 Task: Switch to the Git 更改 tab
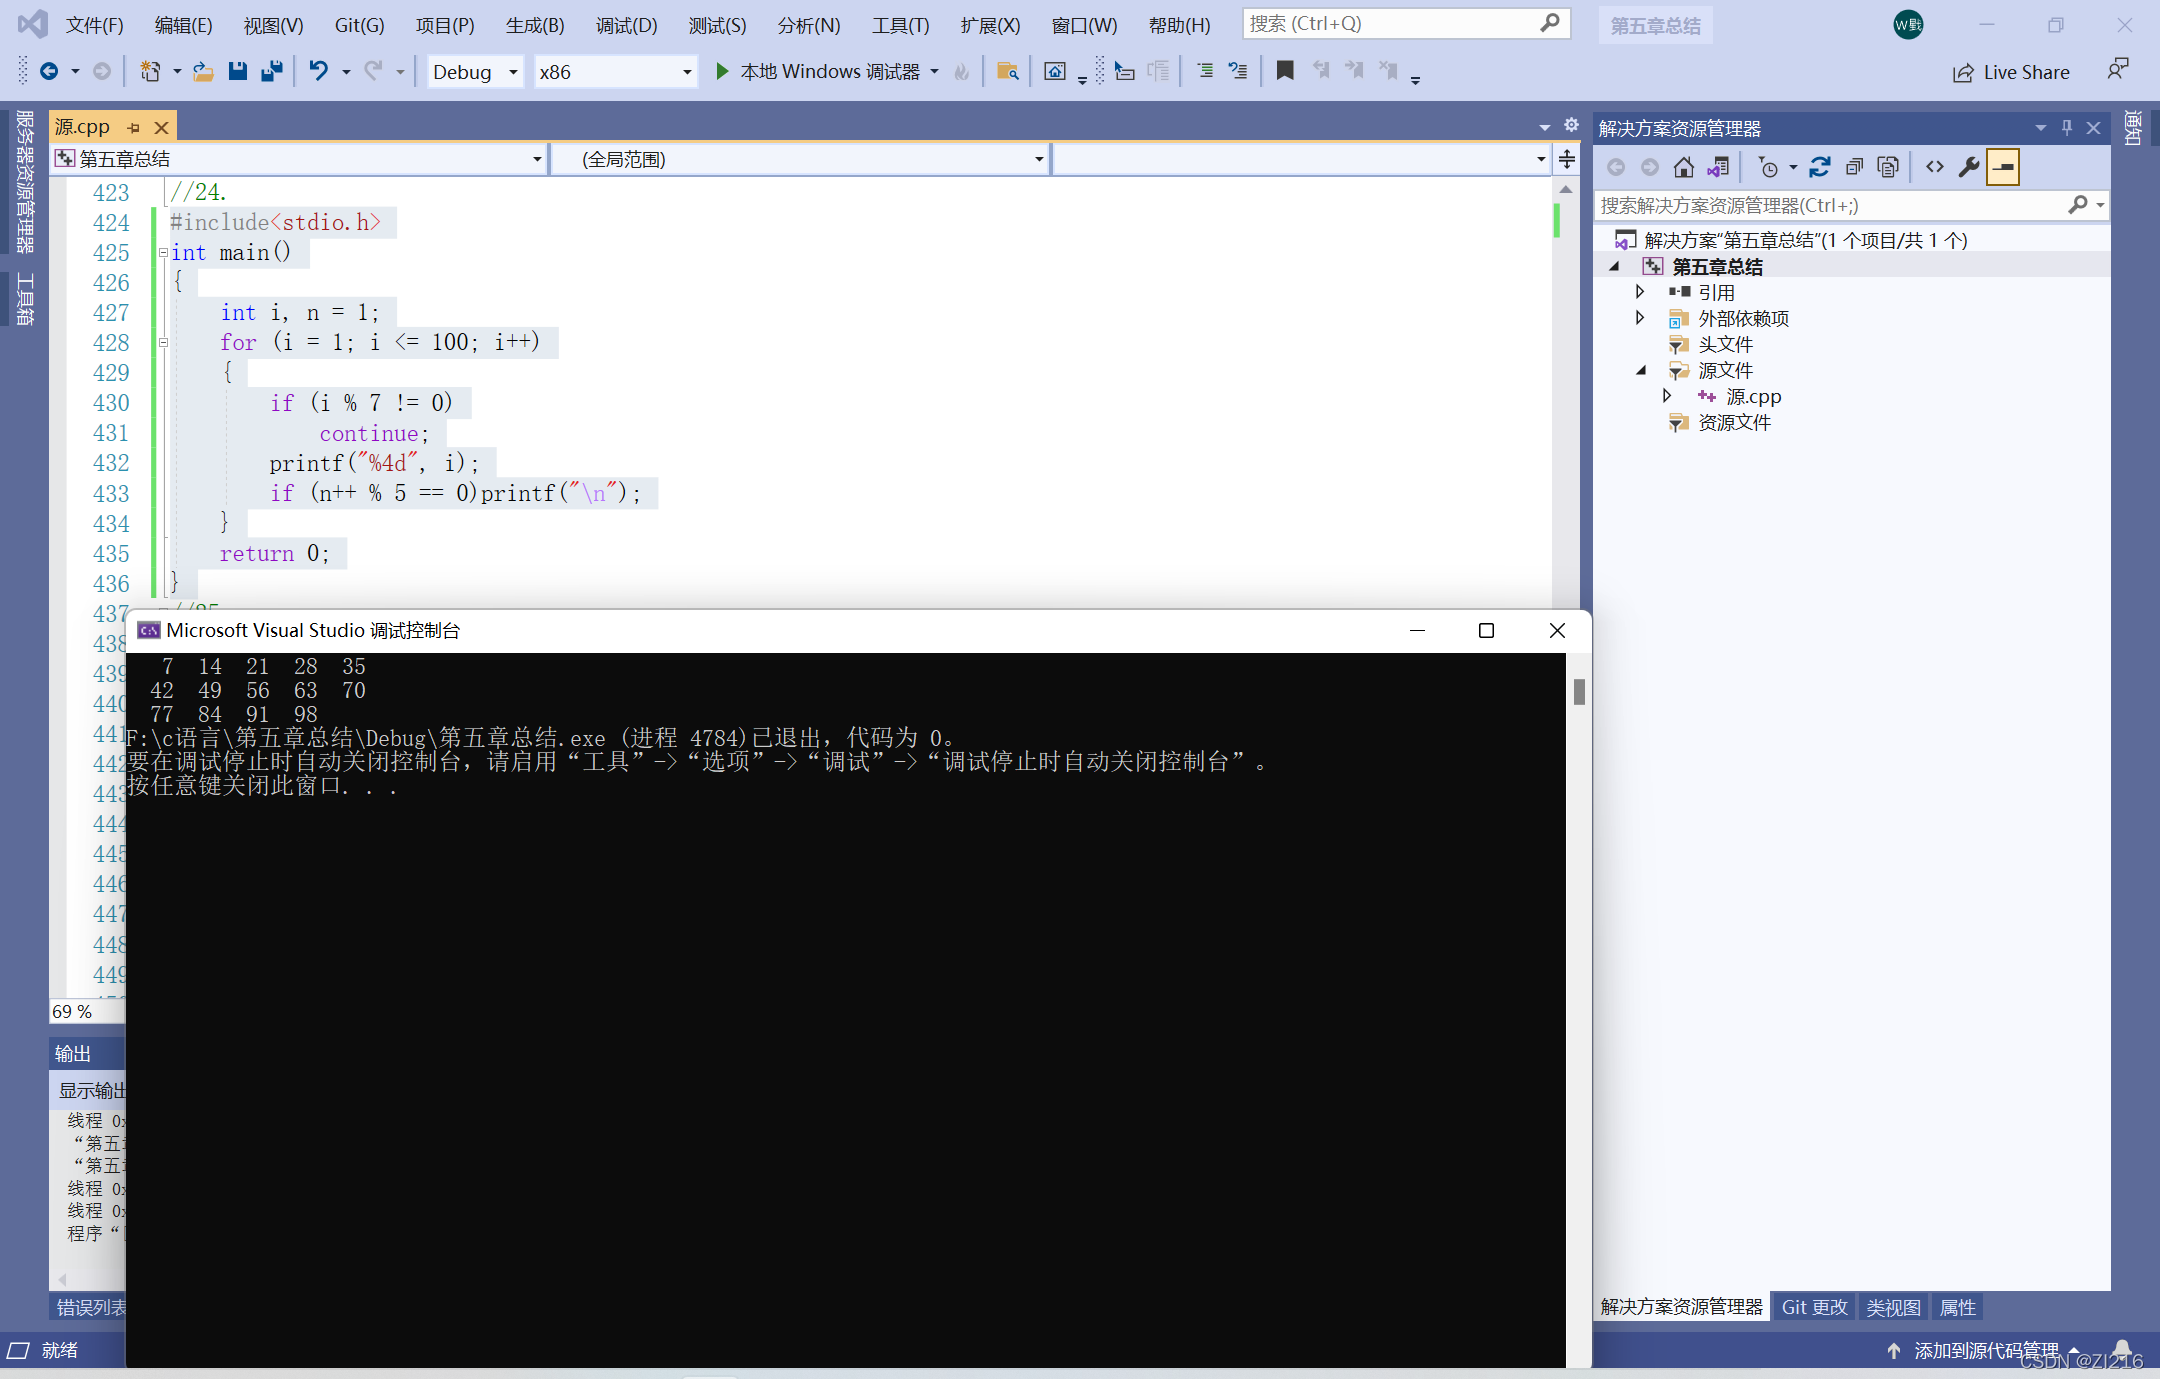click(1814, 1307)
